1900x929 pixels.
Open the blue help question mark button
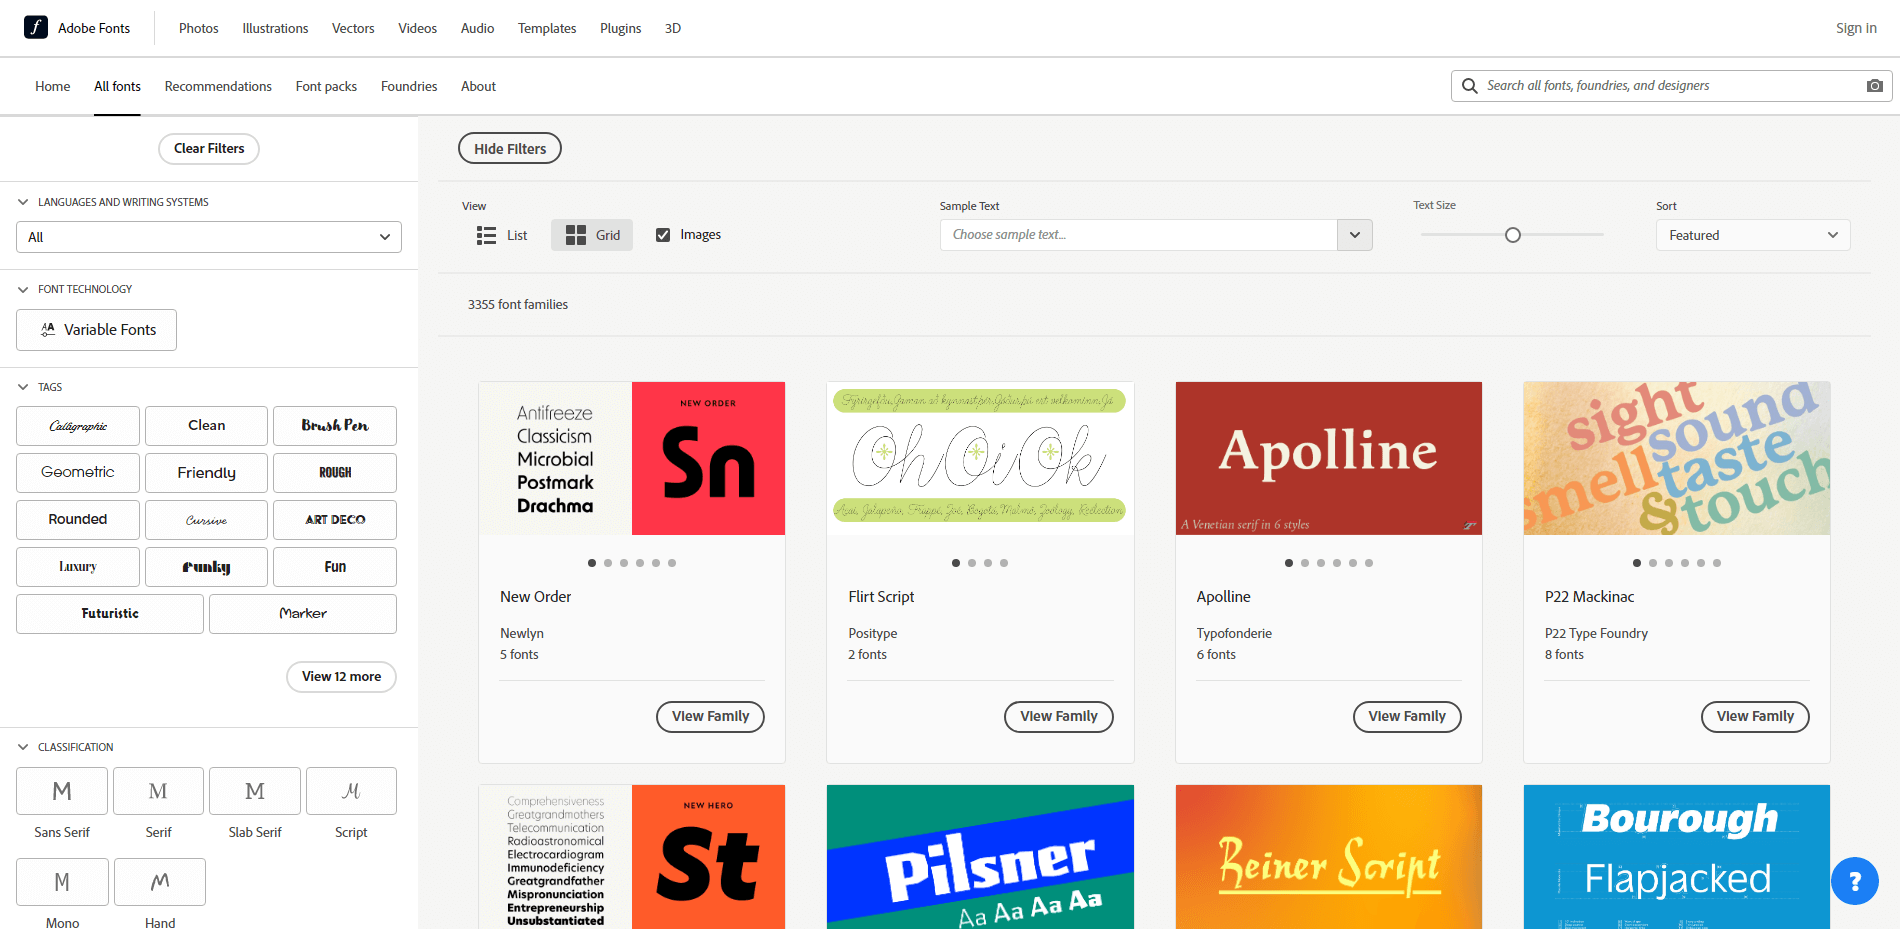pos(1855,881)
